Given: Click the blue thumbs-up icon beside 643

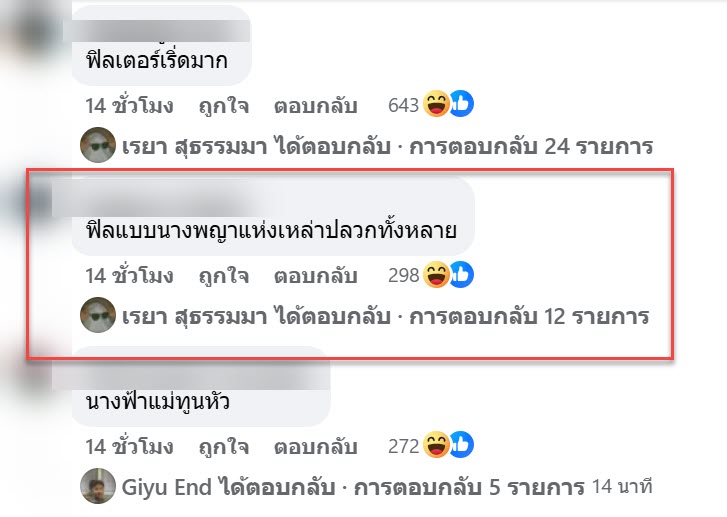Looking at the screenshot, I should click(461, 103).
